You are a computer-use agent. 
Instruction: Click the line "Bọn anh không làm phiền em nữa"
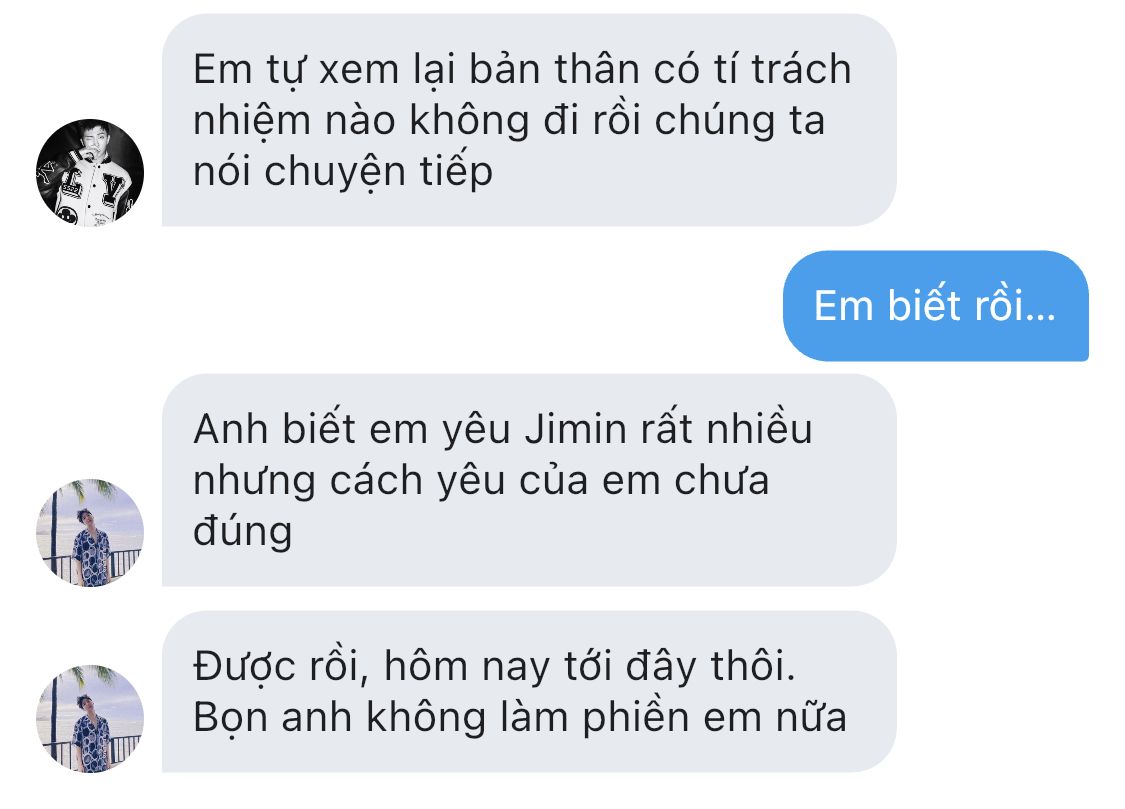point(520,717)
